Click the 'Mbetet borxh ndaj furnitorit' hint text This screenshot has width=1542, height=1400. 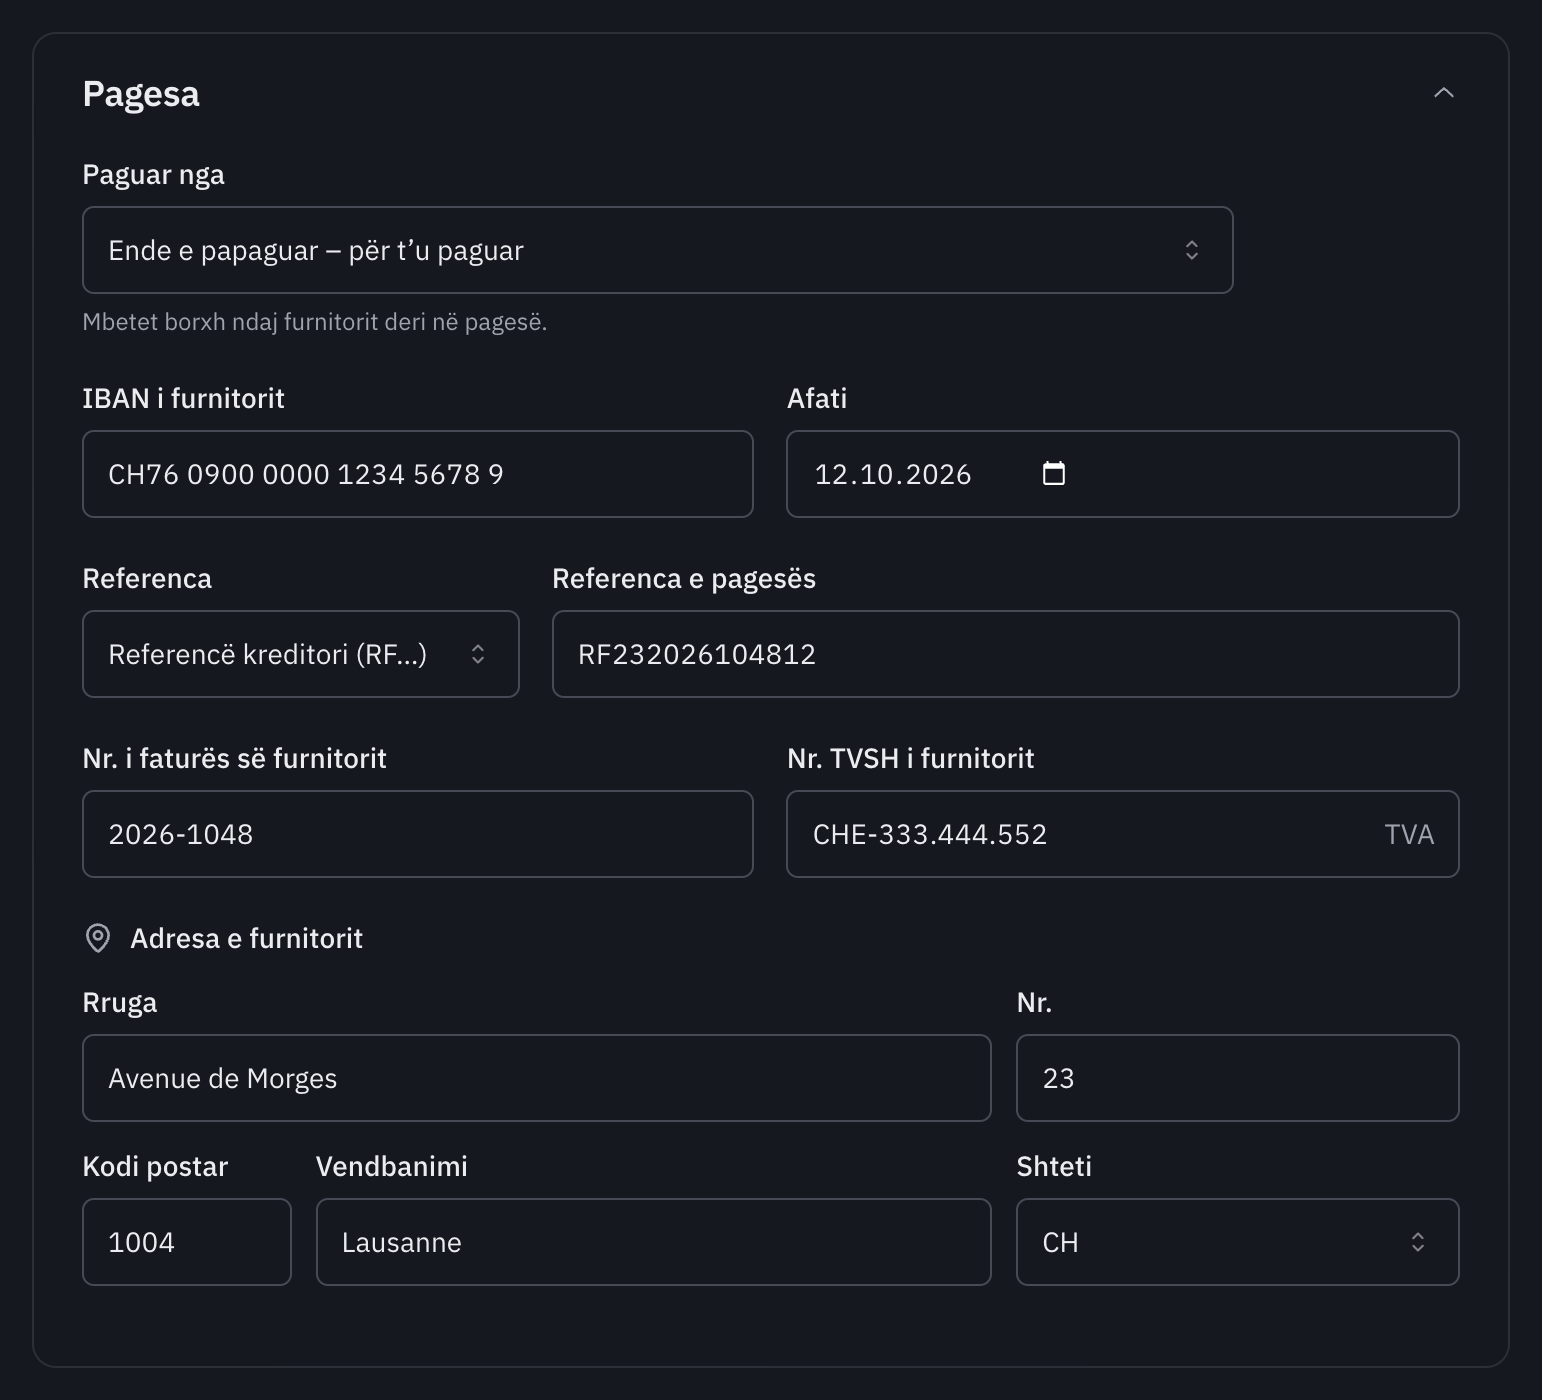pos(315,322)
